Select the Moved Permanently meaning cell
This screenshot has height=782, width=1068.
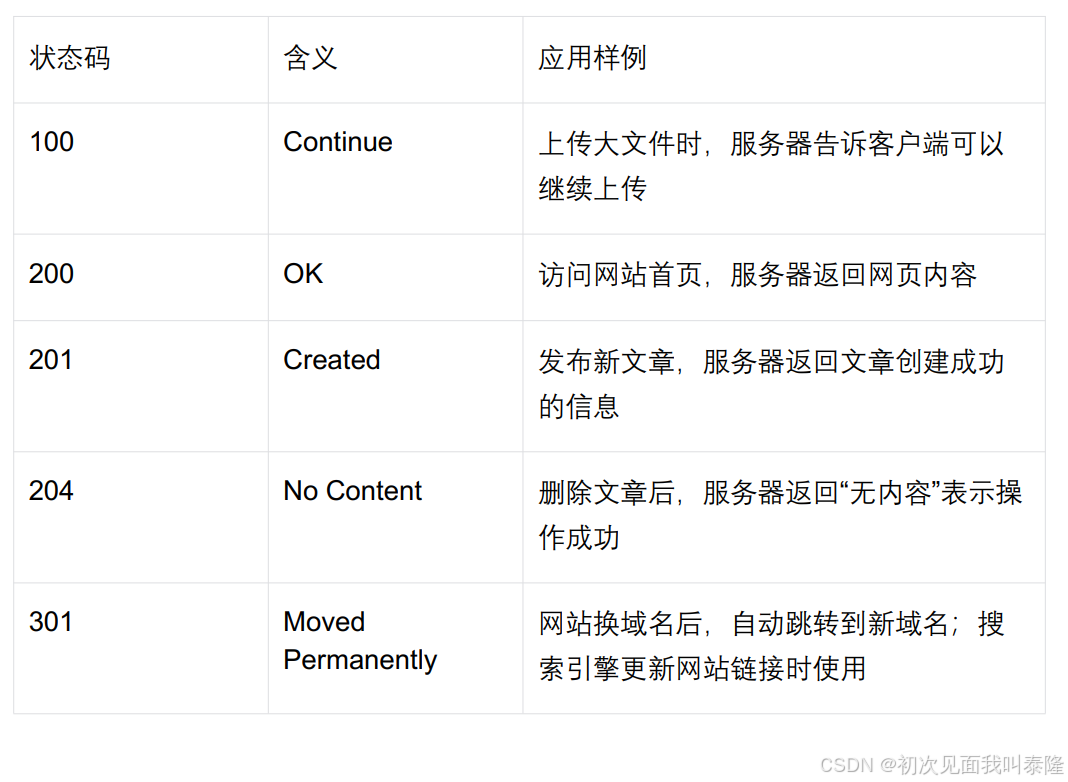(x=396, y=648)
